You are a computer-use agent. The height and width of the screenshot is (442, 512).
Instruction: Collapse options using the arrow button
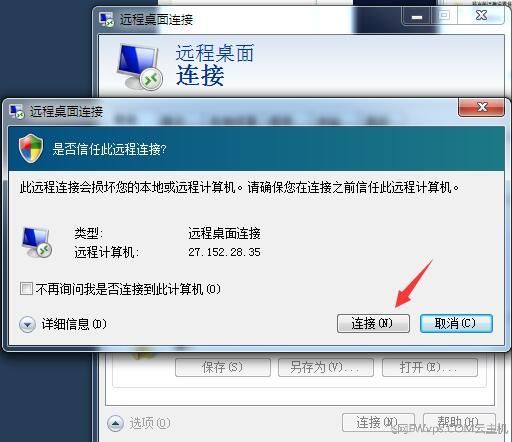click(x=115, y=423)
